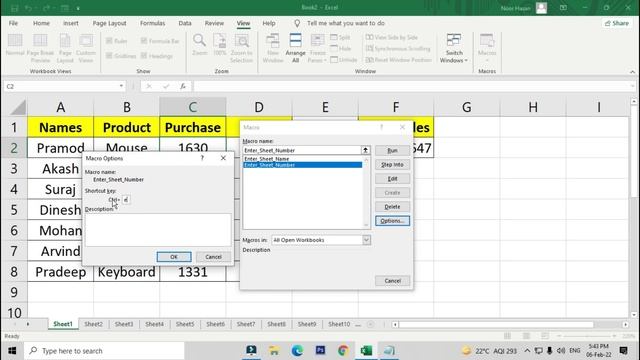This screenshot has height=360, width=640.
Task: Click the Macro dialog reference collapse icon
Action: pos(365,150)
